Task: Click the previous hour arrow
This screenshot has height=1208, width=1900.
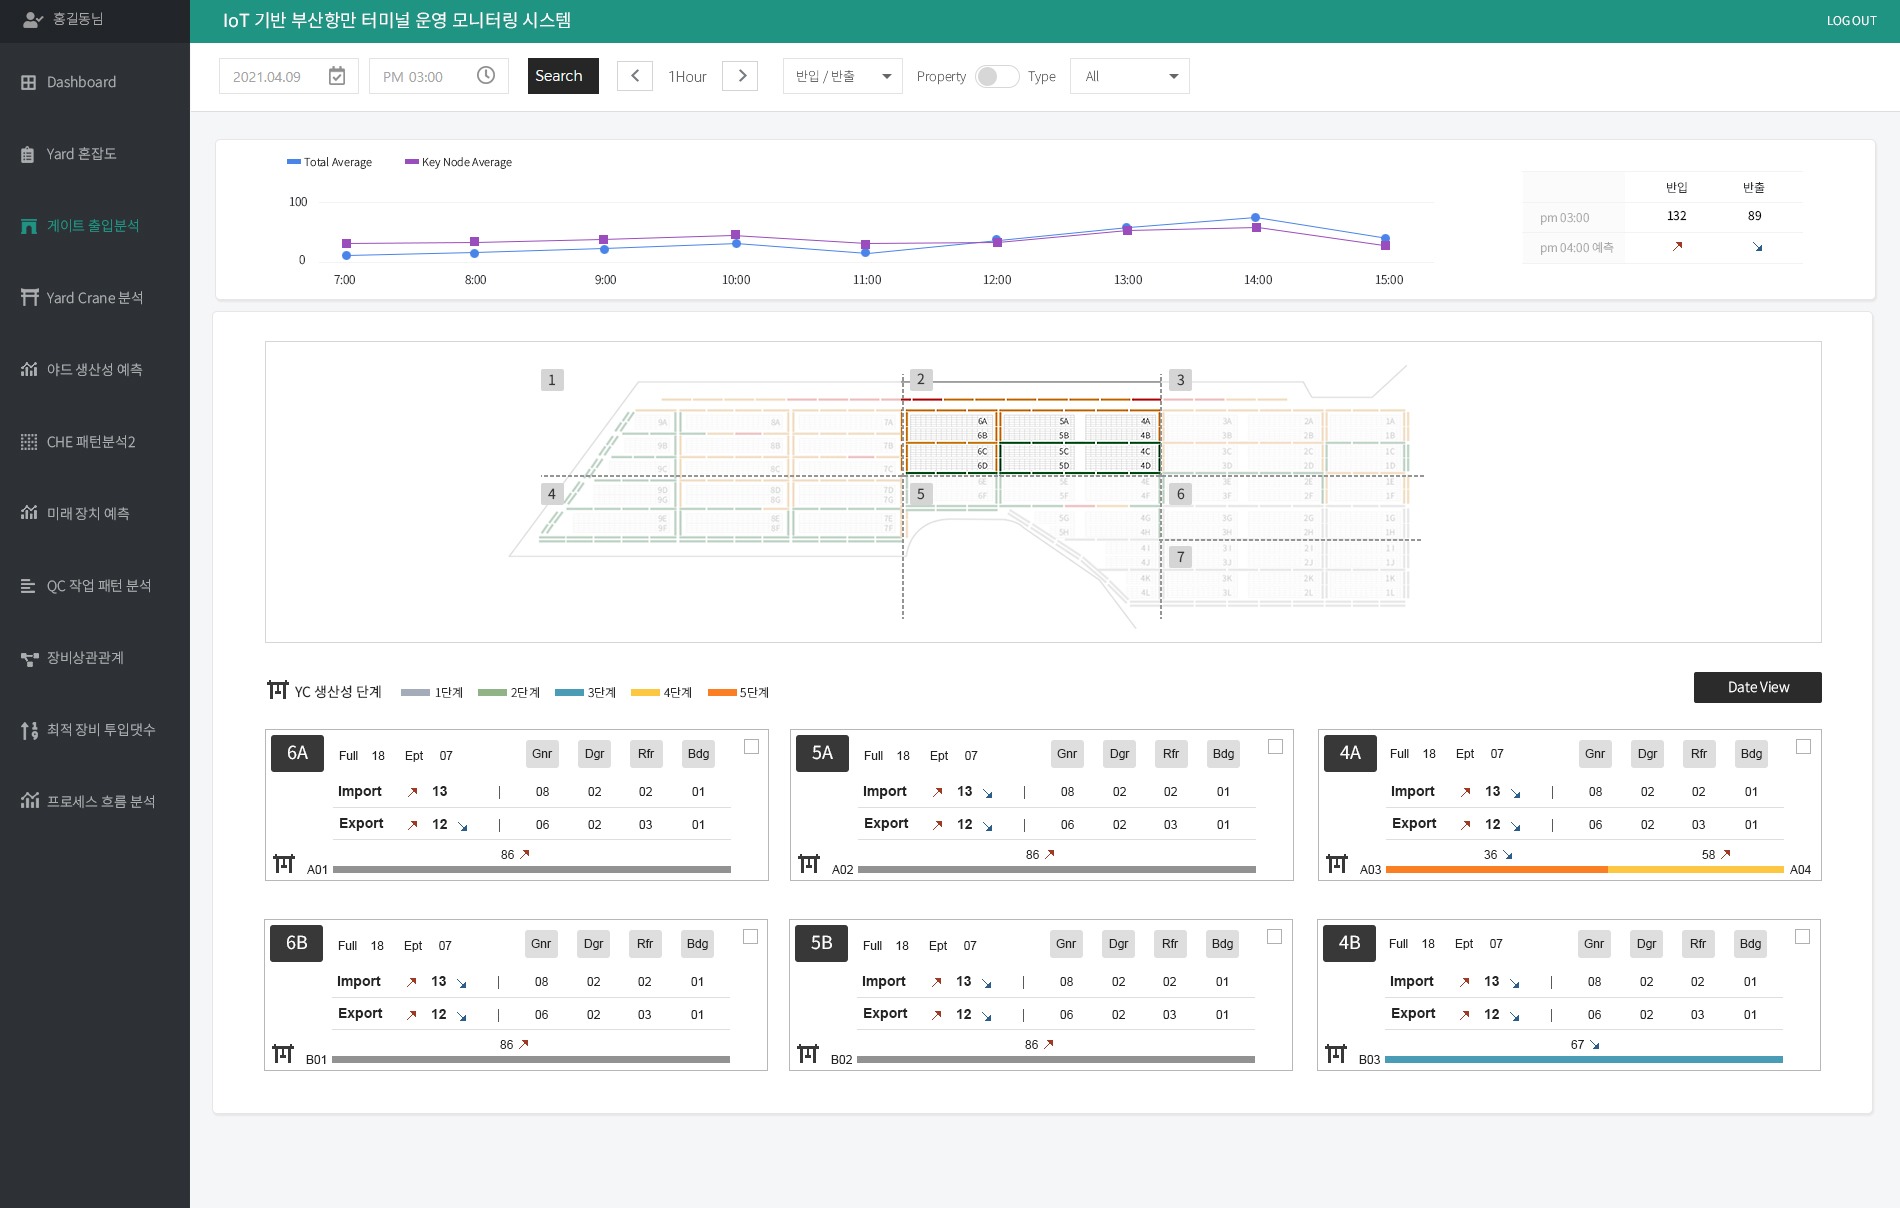Action: (635, 76)
